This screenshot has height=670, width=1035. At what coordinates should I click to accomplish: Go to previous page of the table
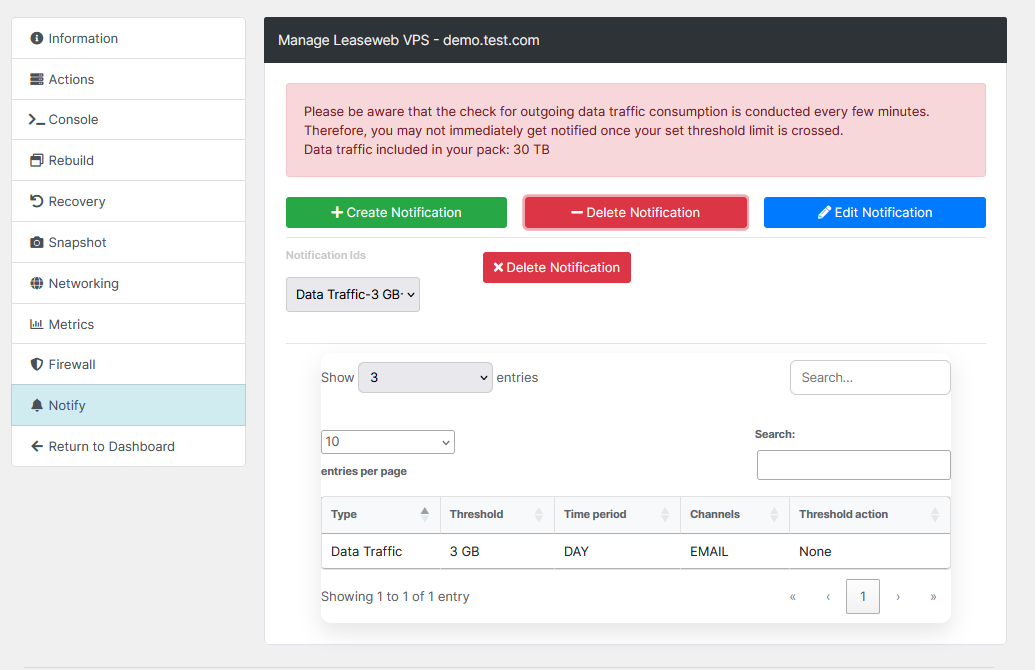click(828, 597)
